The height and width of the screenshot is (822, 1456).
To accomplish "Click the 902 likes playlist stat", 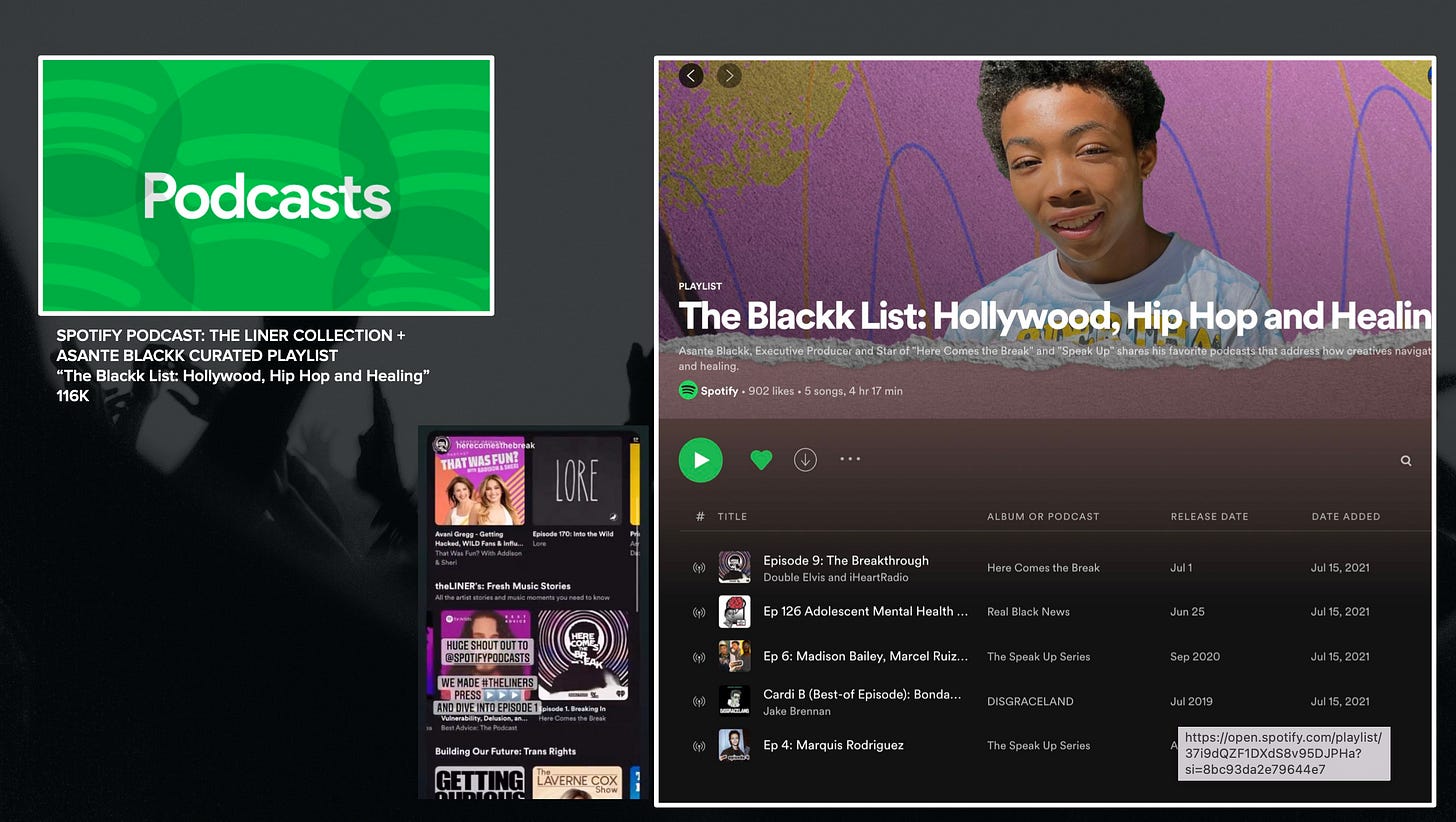I will [x=772, y=391].
